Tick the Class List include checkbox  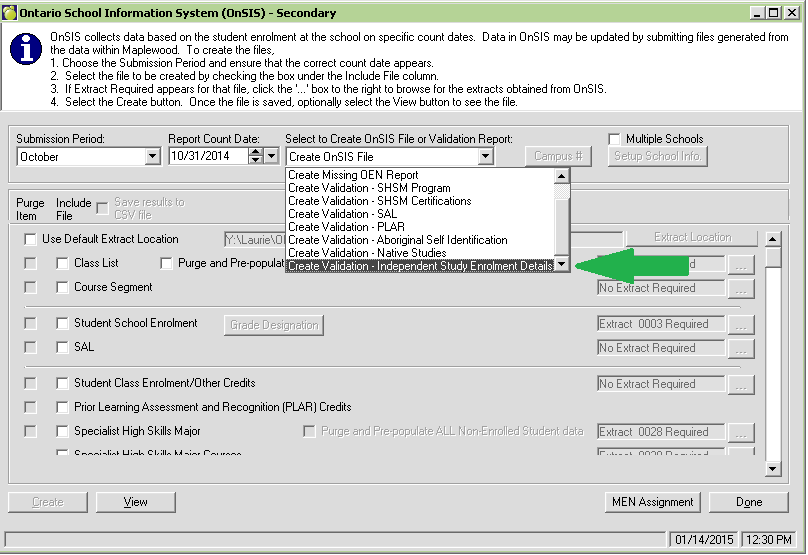point(63,263)
